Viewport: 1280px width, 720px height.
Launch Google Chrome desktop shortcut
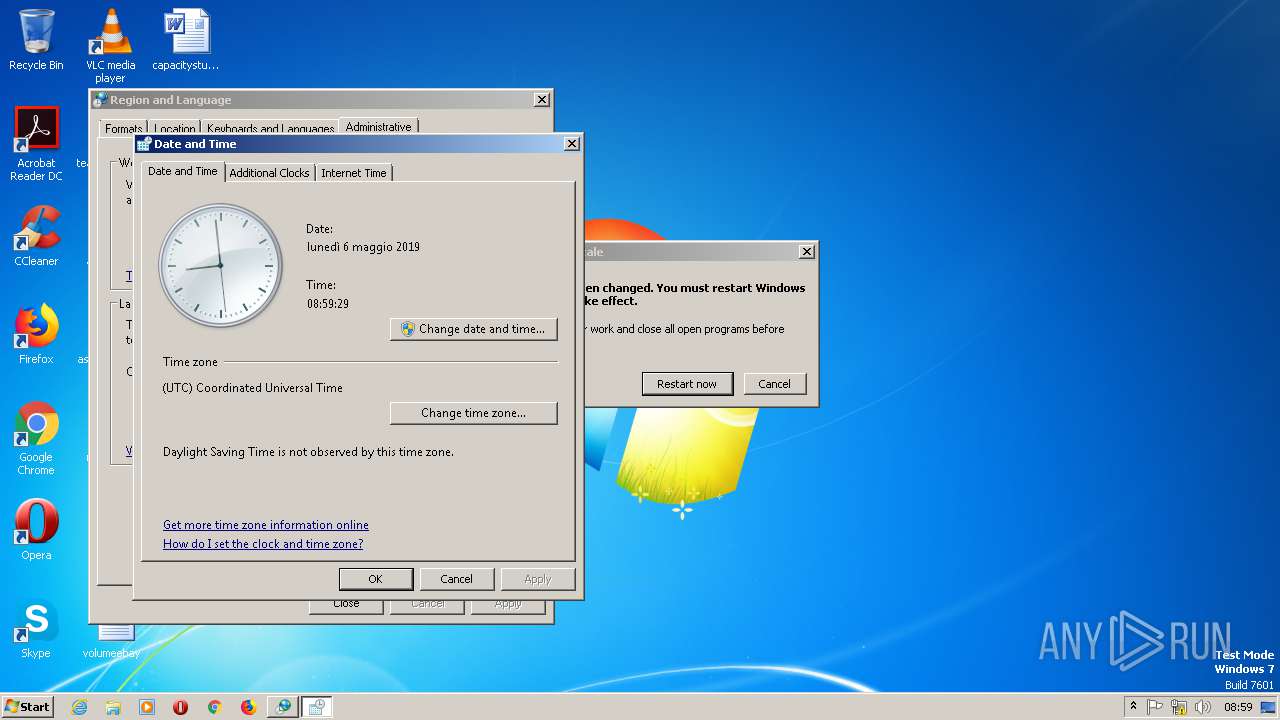tap(36, 438)
